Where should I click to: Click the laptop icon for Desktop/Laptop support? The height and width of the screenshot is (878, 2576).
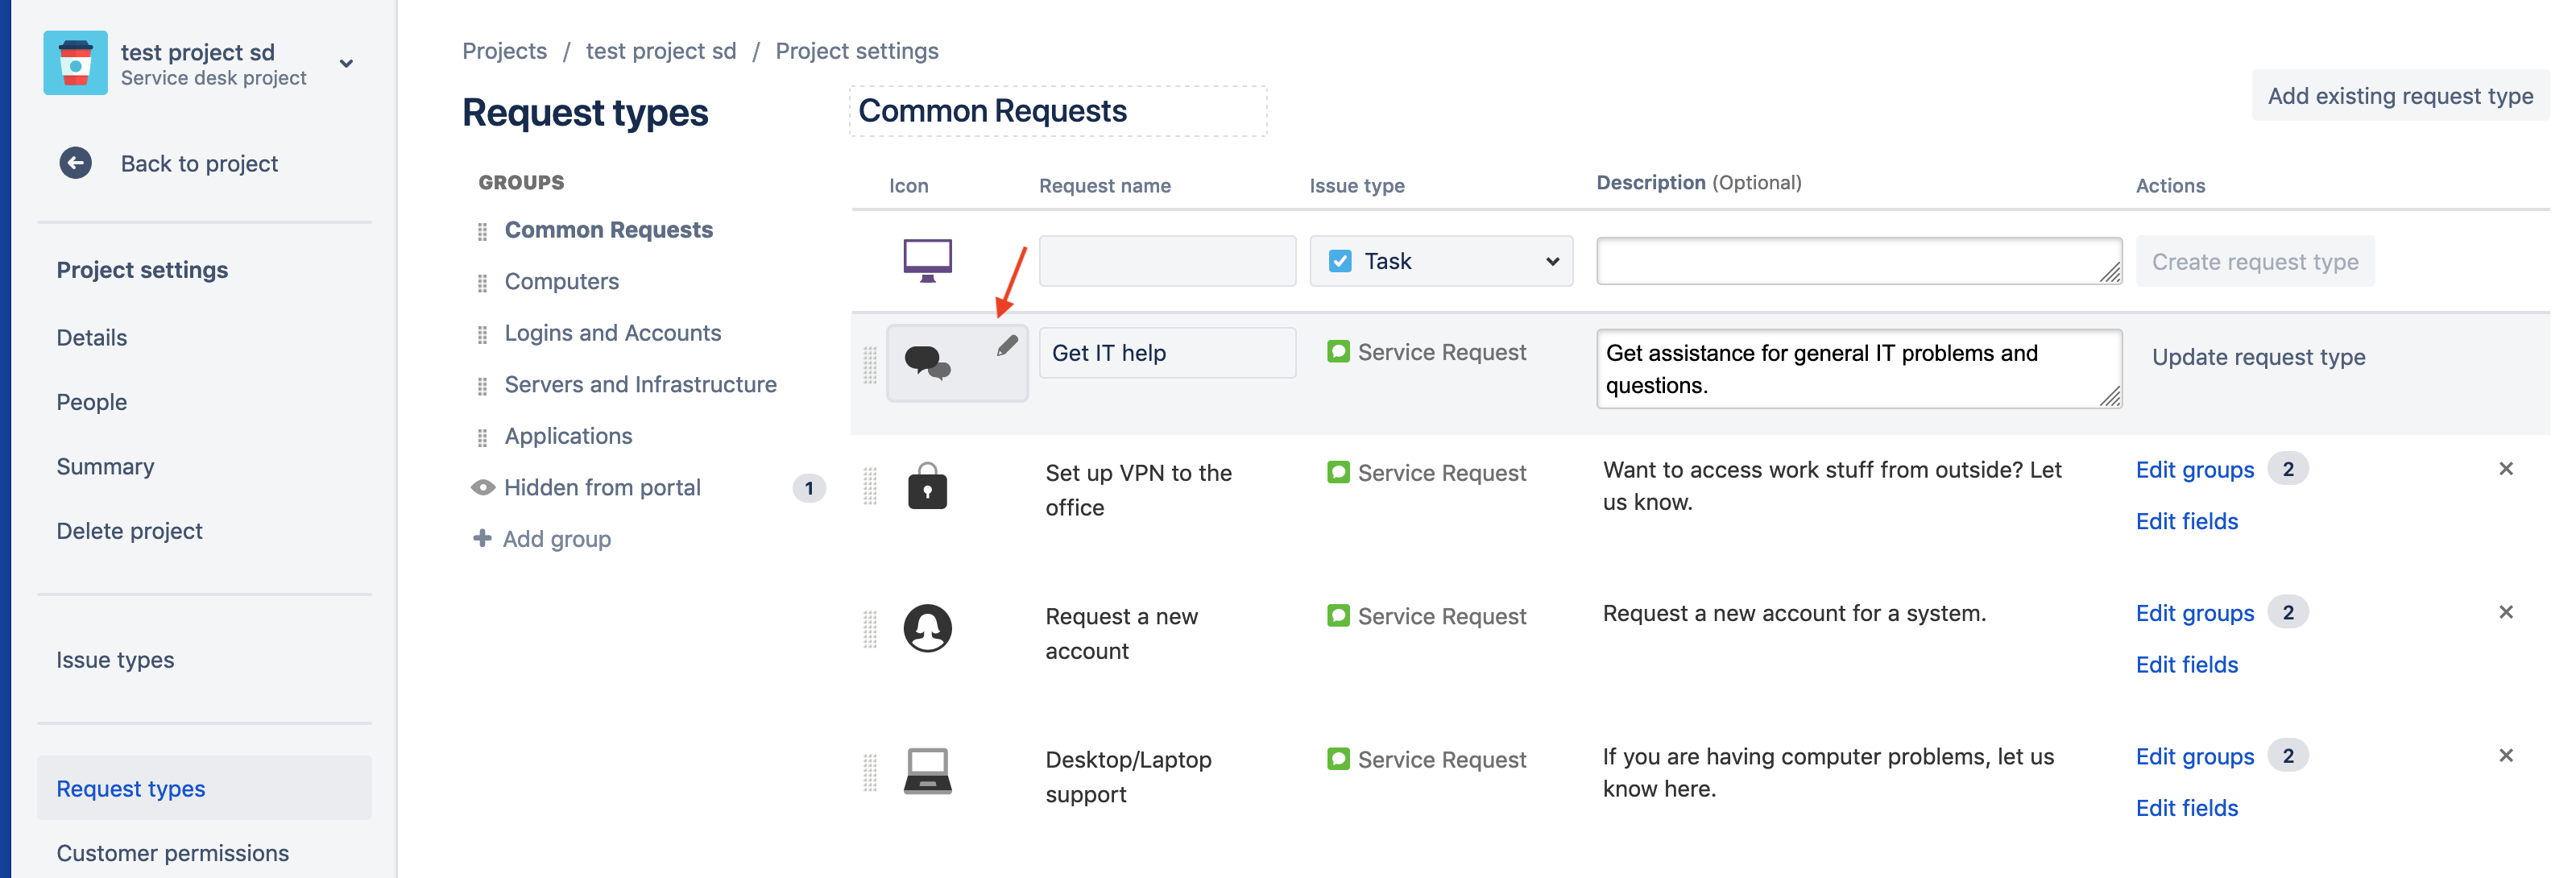(x=927, y=770)
